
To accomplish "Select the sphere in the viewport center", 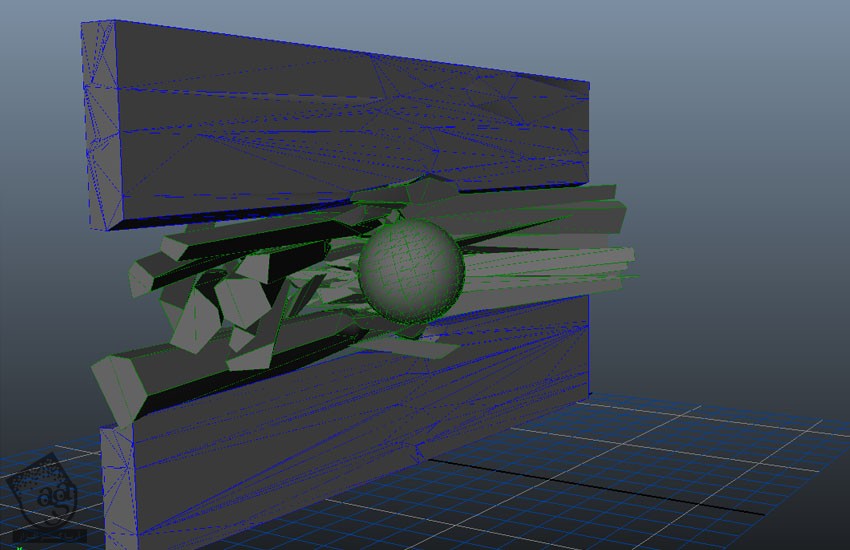I will click(411, 267).
